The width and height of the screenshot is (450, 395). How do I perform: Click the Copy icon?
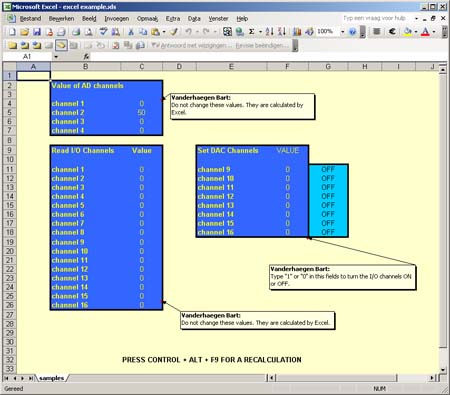143,32
